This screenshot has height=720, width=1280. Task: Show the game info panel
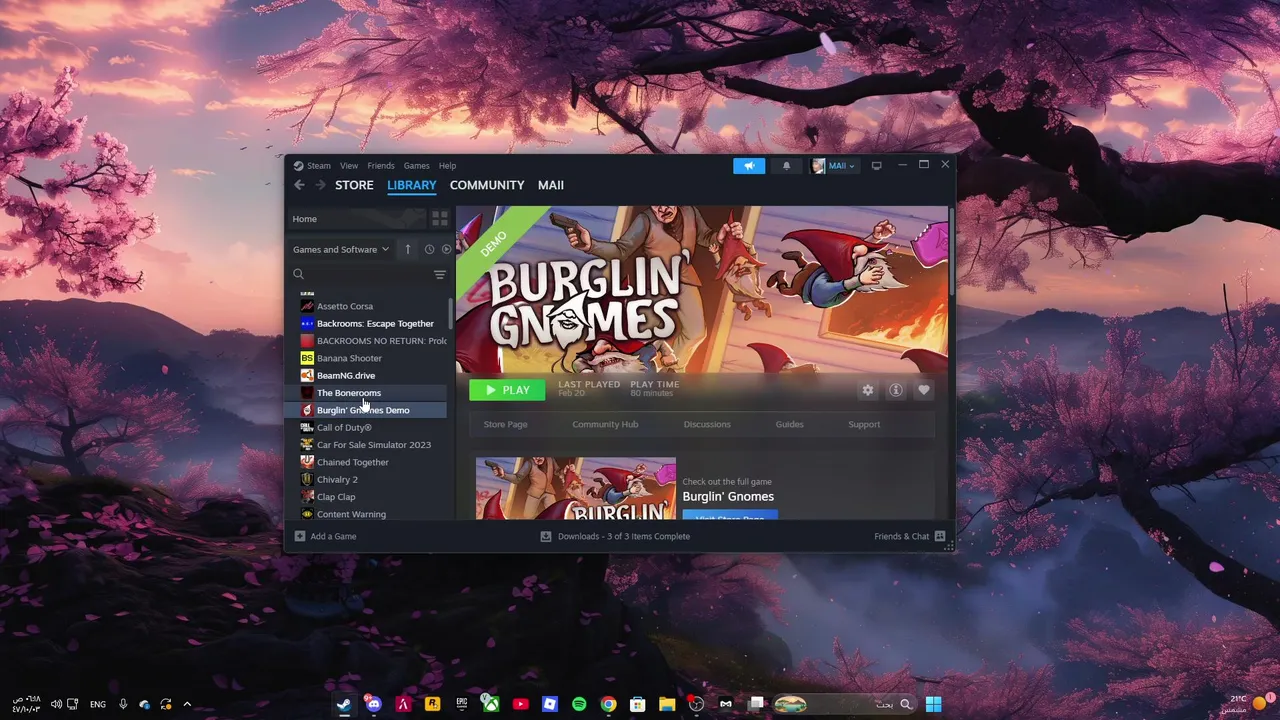pyautogui.click(x=896, y=390)
